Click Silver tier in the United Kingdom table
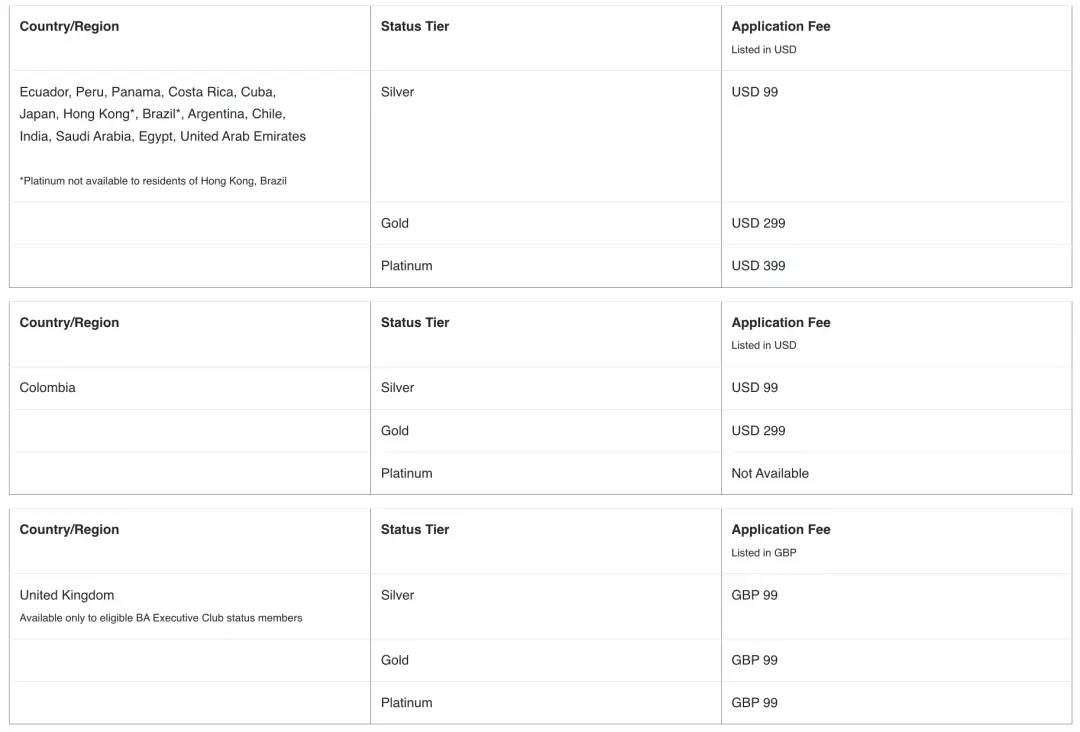 (x=397, y=595)
